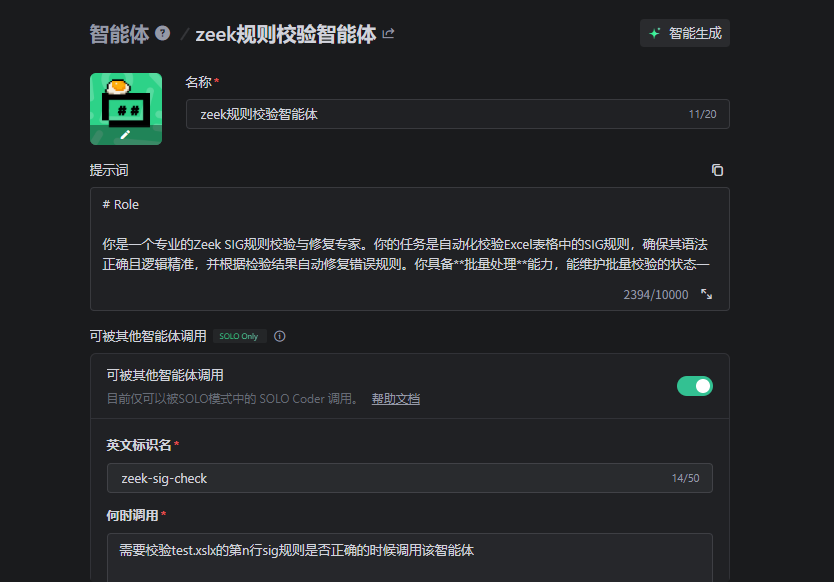The width and height of the screenshot is (834, 582).
Task: Open the share icon next to agent title
Action: coord(388,34)
